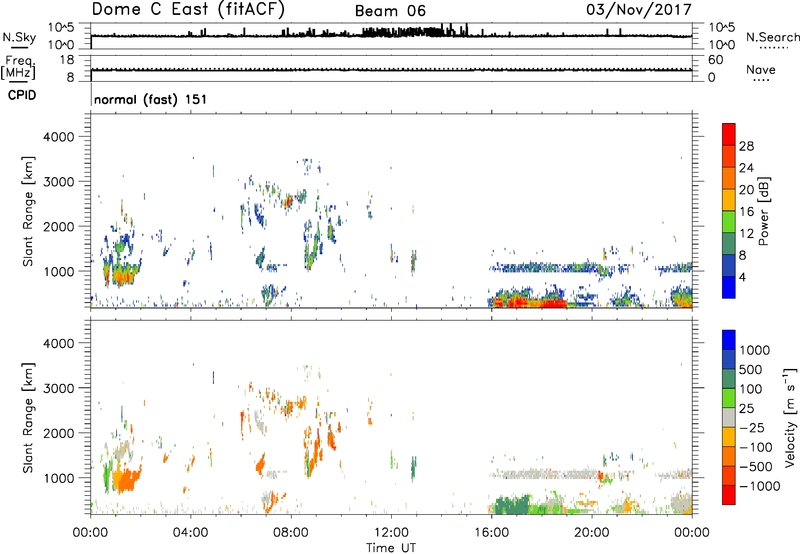The image size is (800, 554).
Task: Click the 4000 km tick on the power panel
Action: (58, 137)
